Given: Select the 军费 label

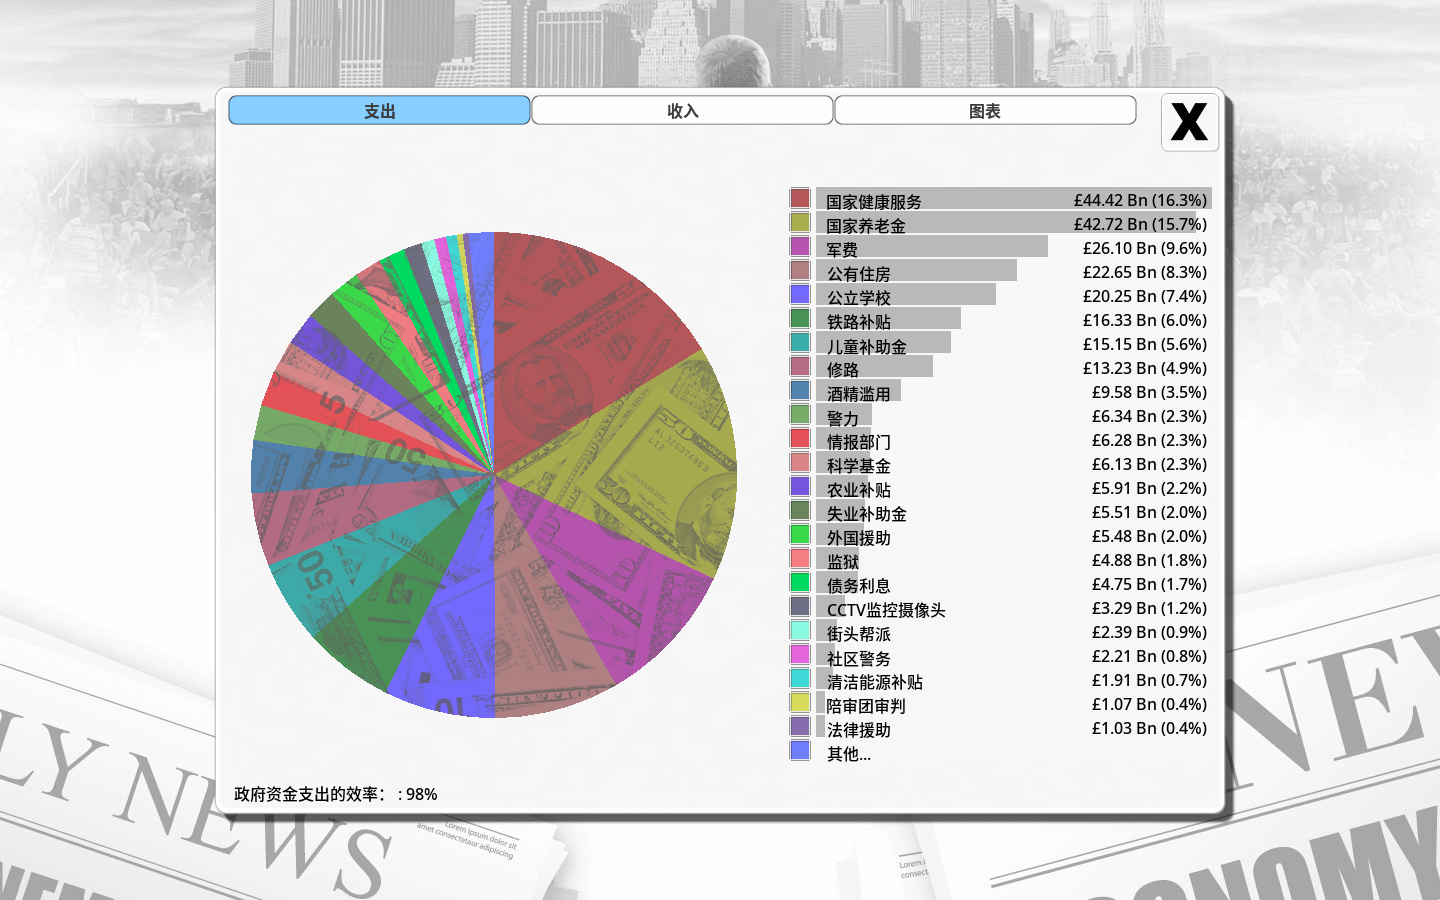Looking at the screenshot, I should point(842,250).
